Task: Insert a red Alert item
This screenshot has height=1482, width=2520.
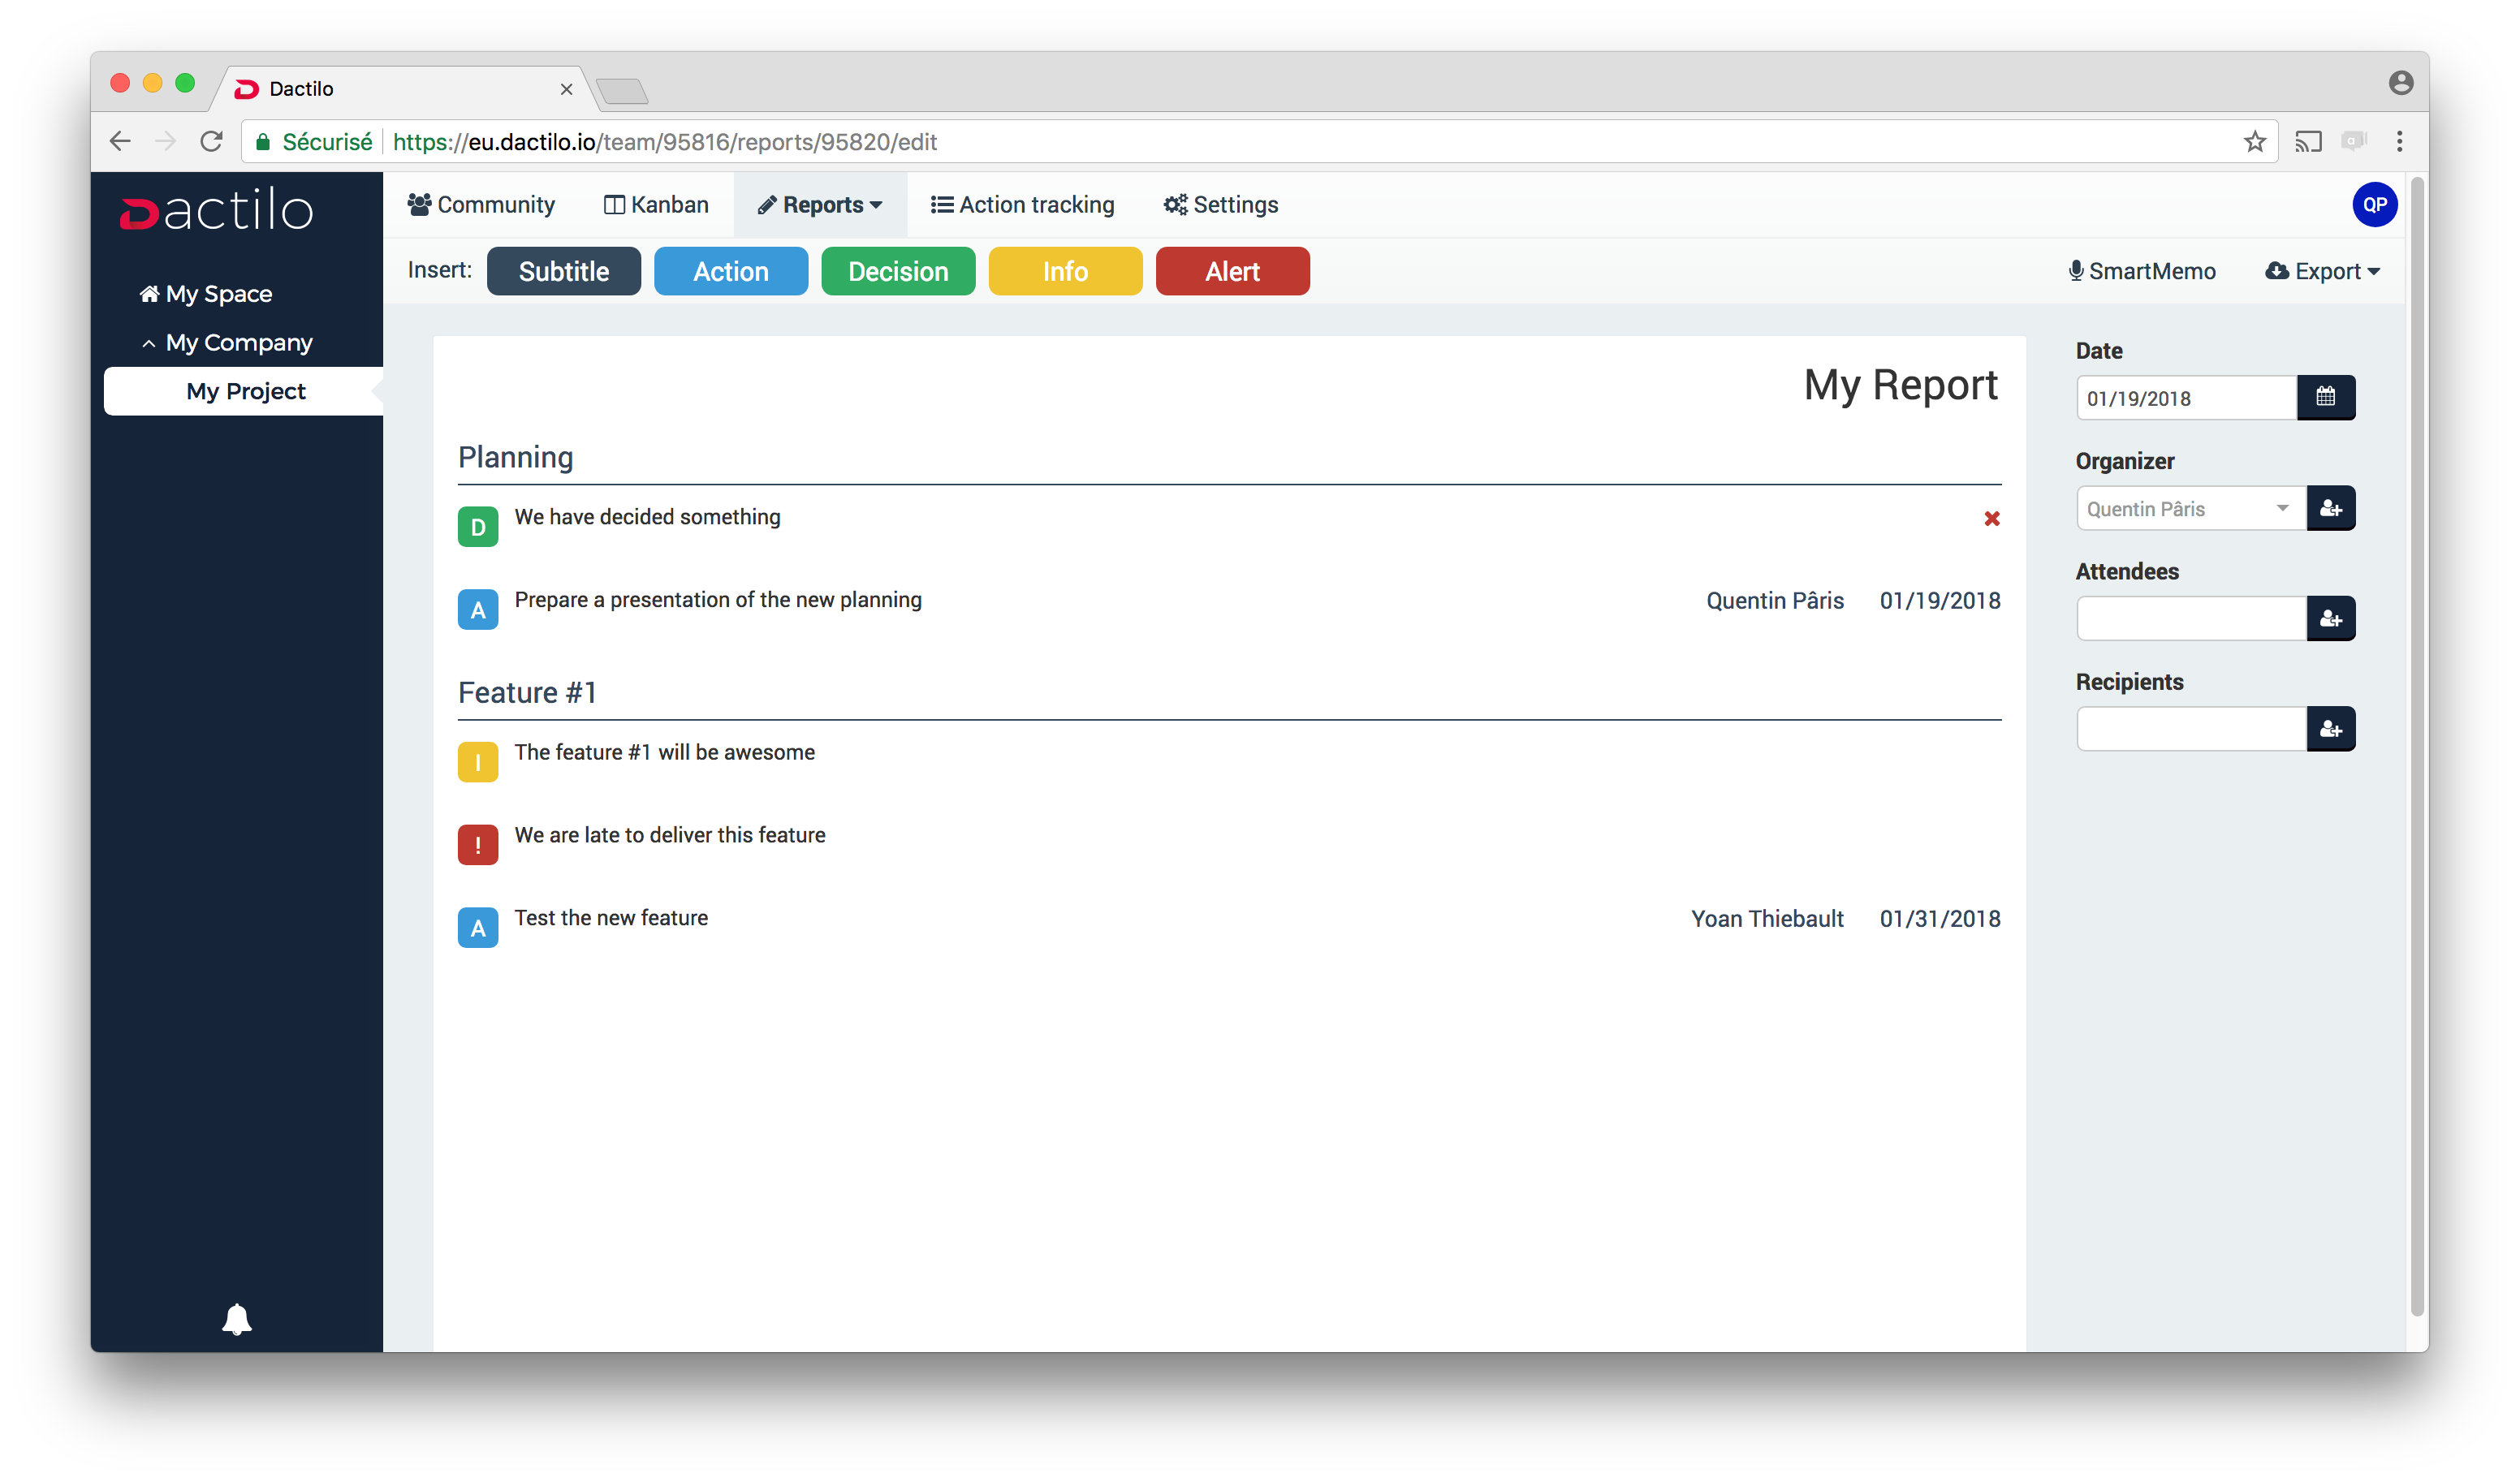Action: pyautogui.click(x=1232, y=271)
